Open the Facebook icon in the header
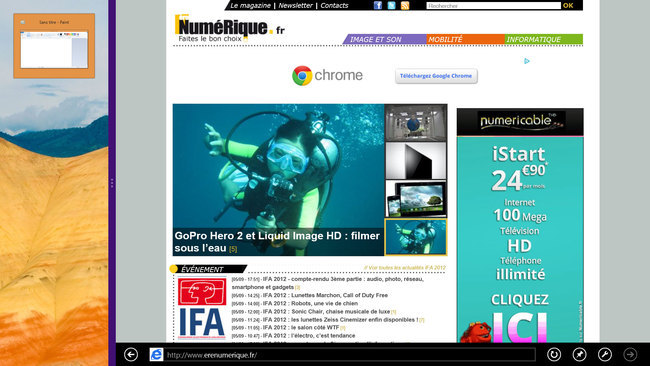 coord(378,5)
